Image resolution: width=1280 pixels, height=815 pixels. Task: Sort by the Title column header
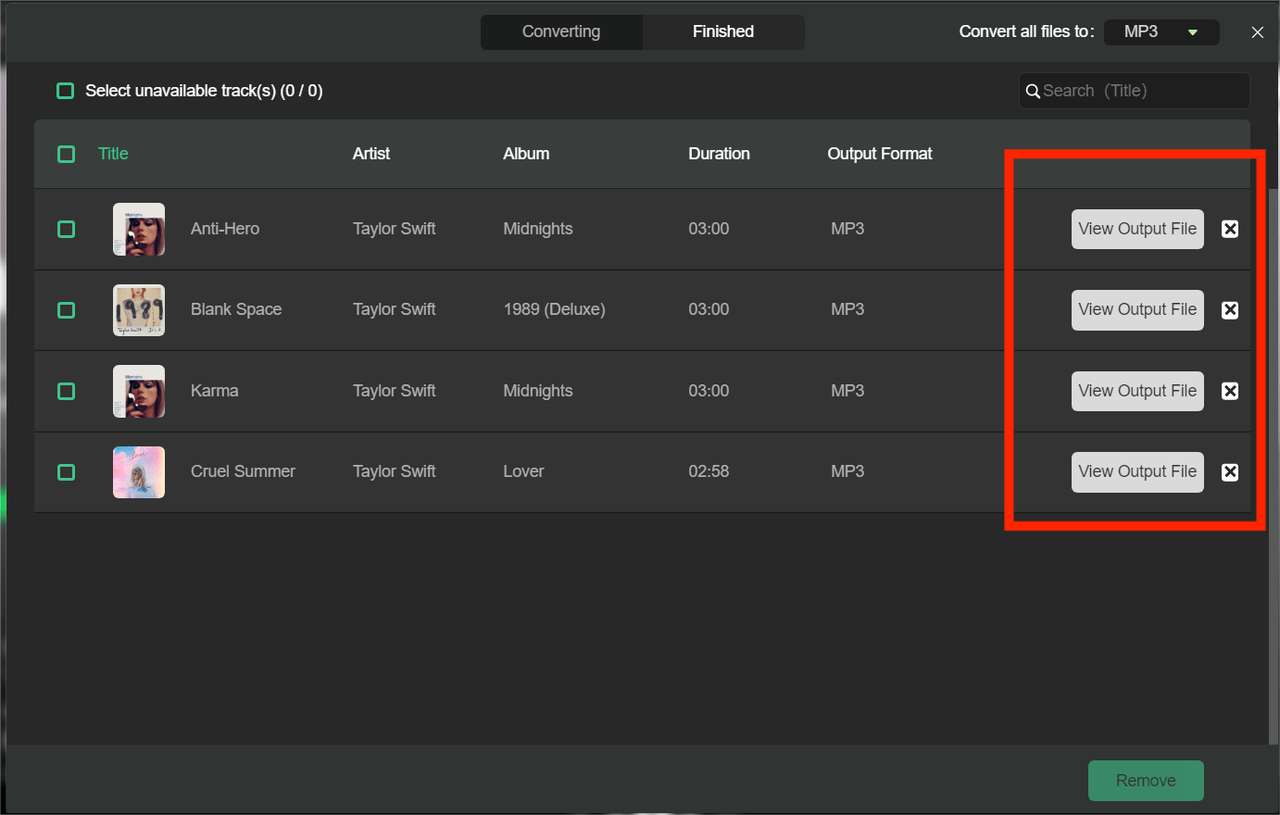pos(113,154)
